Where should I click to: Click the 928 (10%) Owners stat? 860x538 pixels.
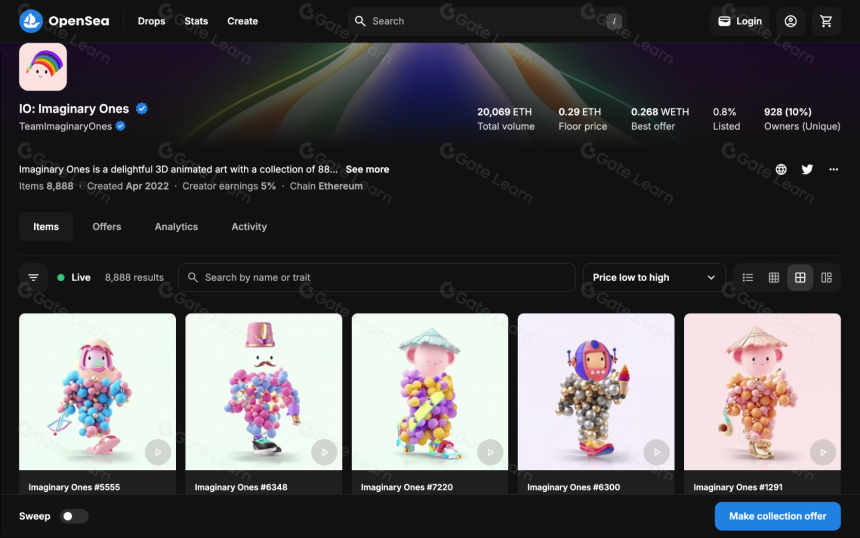pyautogui.click(x=802, y=119)
